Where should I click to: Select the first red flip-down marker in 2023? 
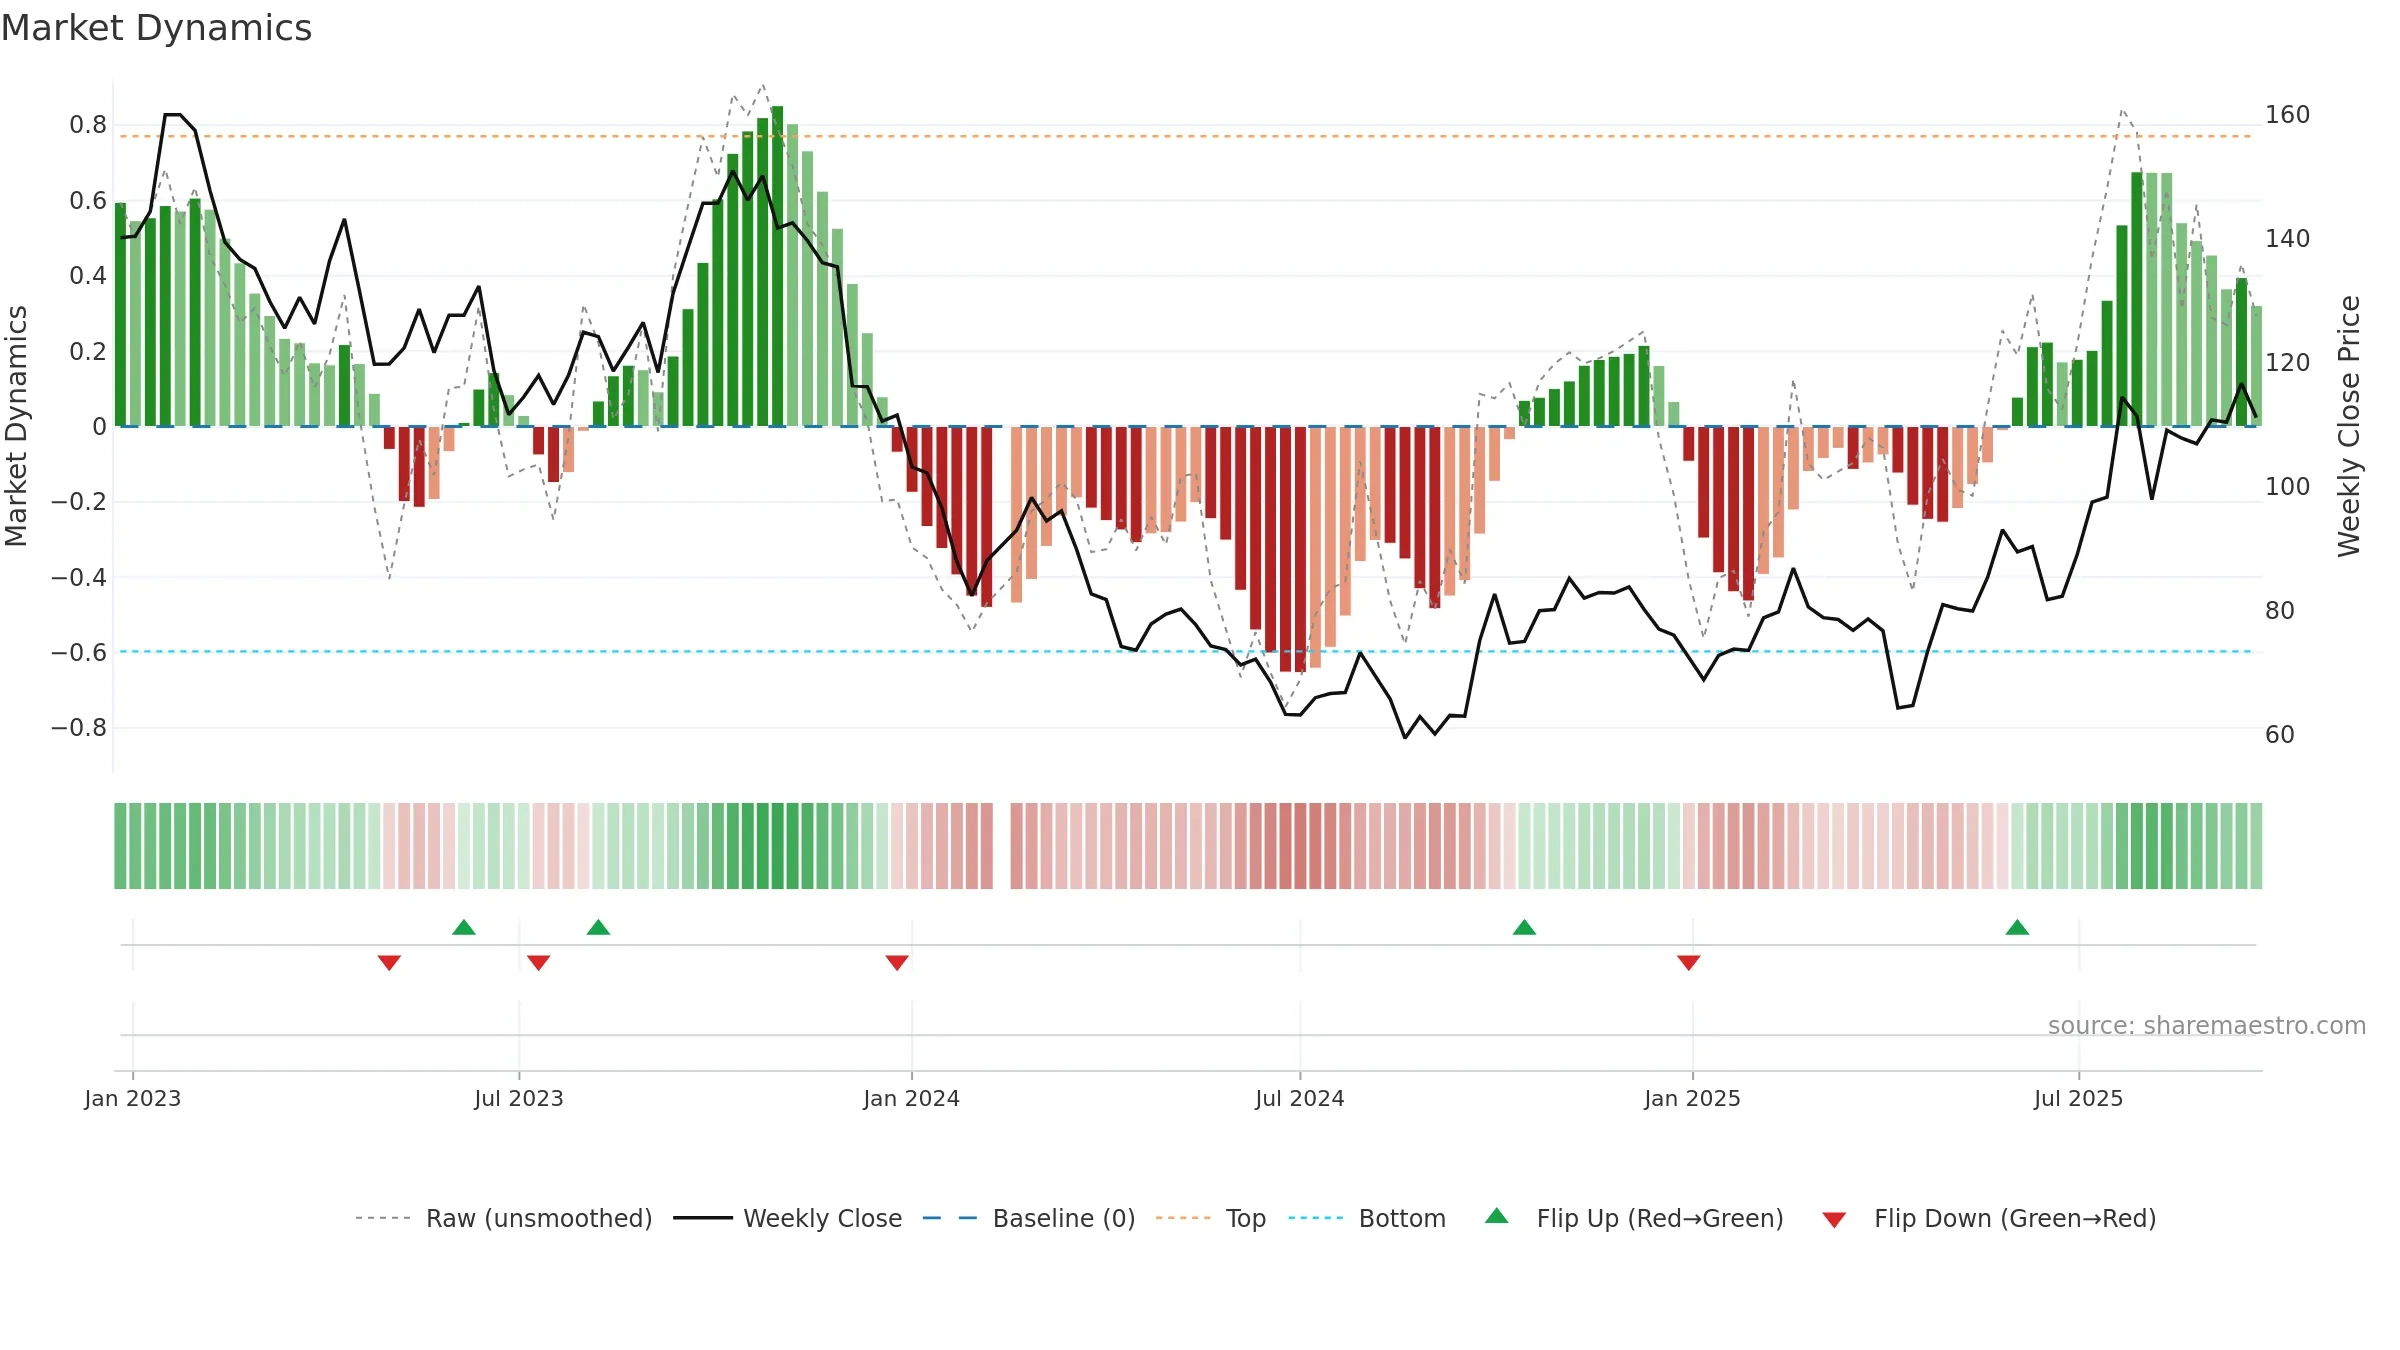click(x=389, y=962)
